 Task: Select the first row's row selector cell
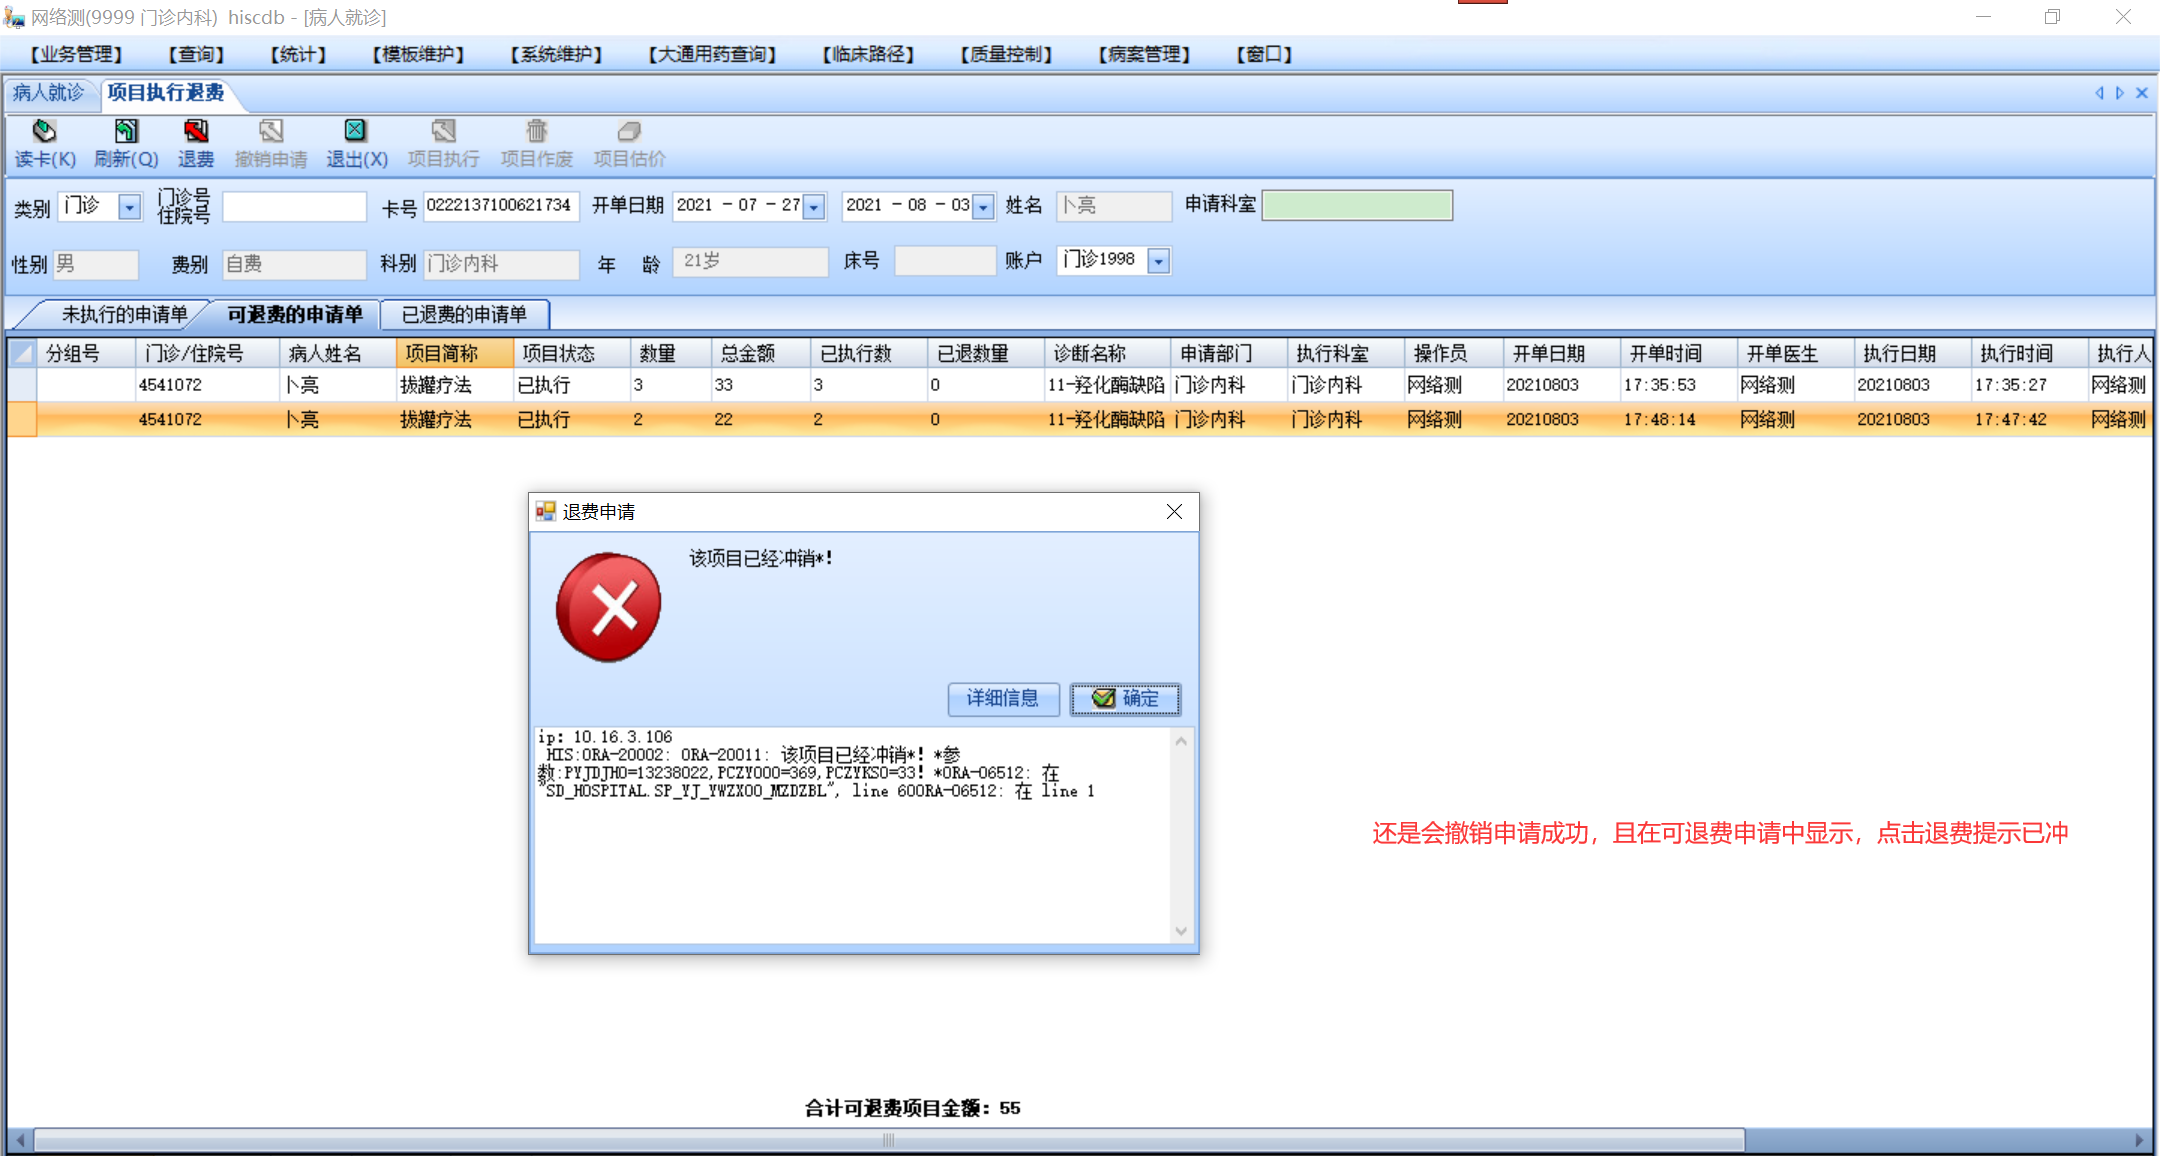point(22,385)
